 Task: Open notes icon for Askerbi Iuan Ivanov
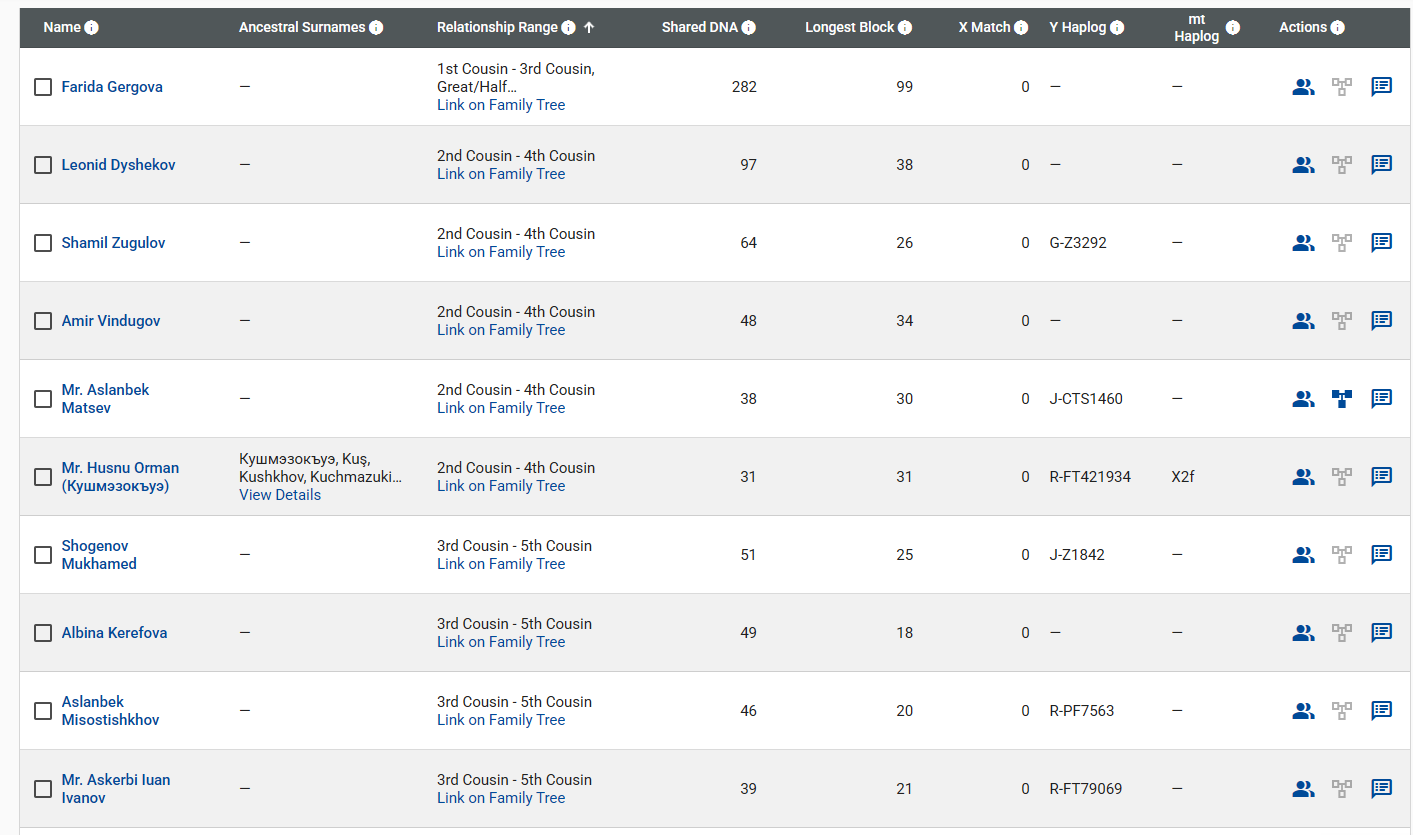click(1381, 789)
